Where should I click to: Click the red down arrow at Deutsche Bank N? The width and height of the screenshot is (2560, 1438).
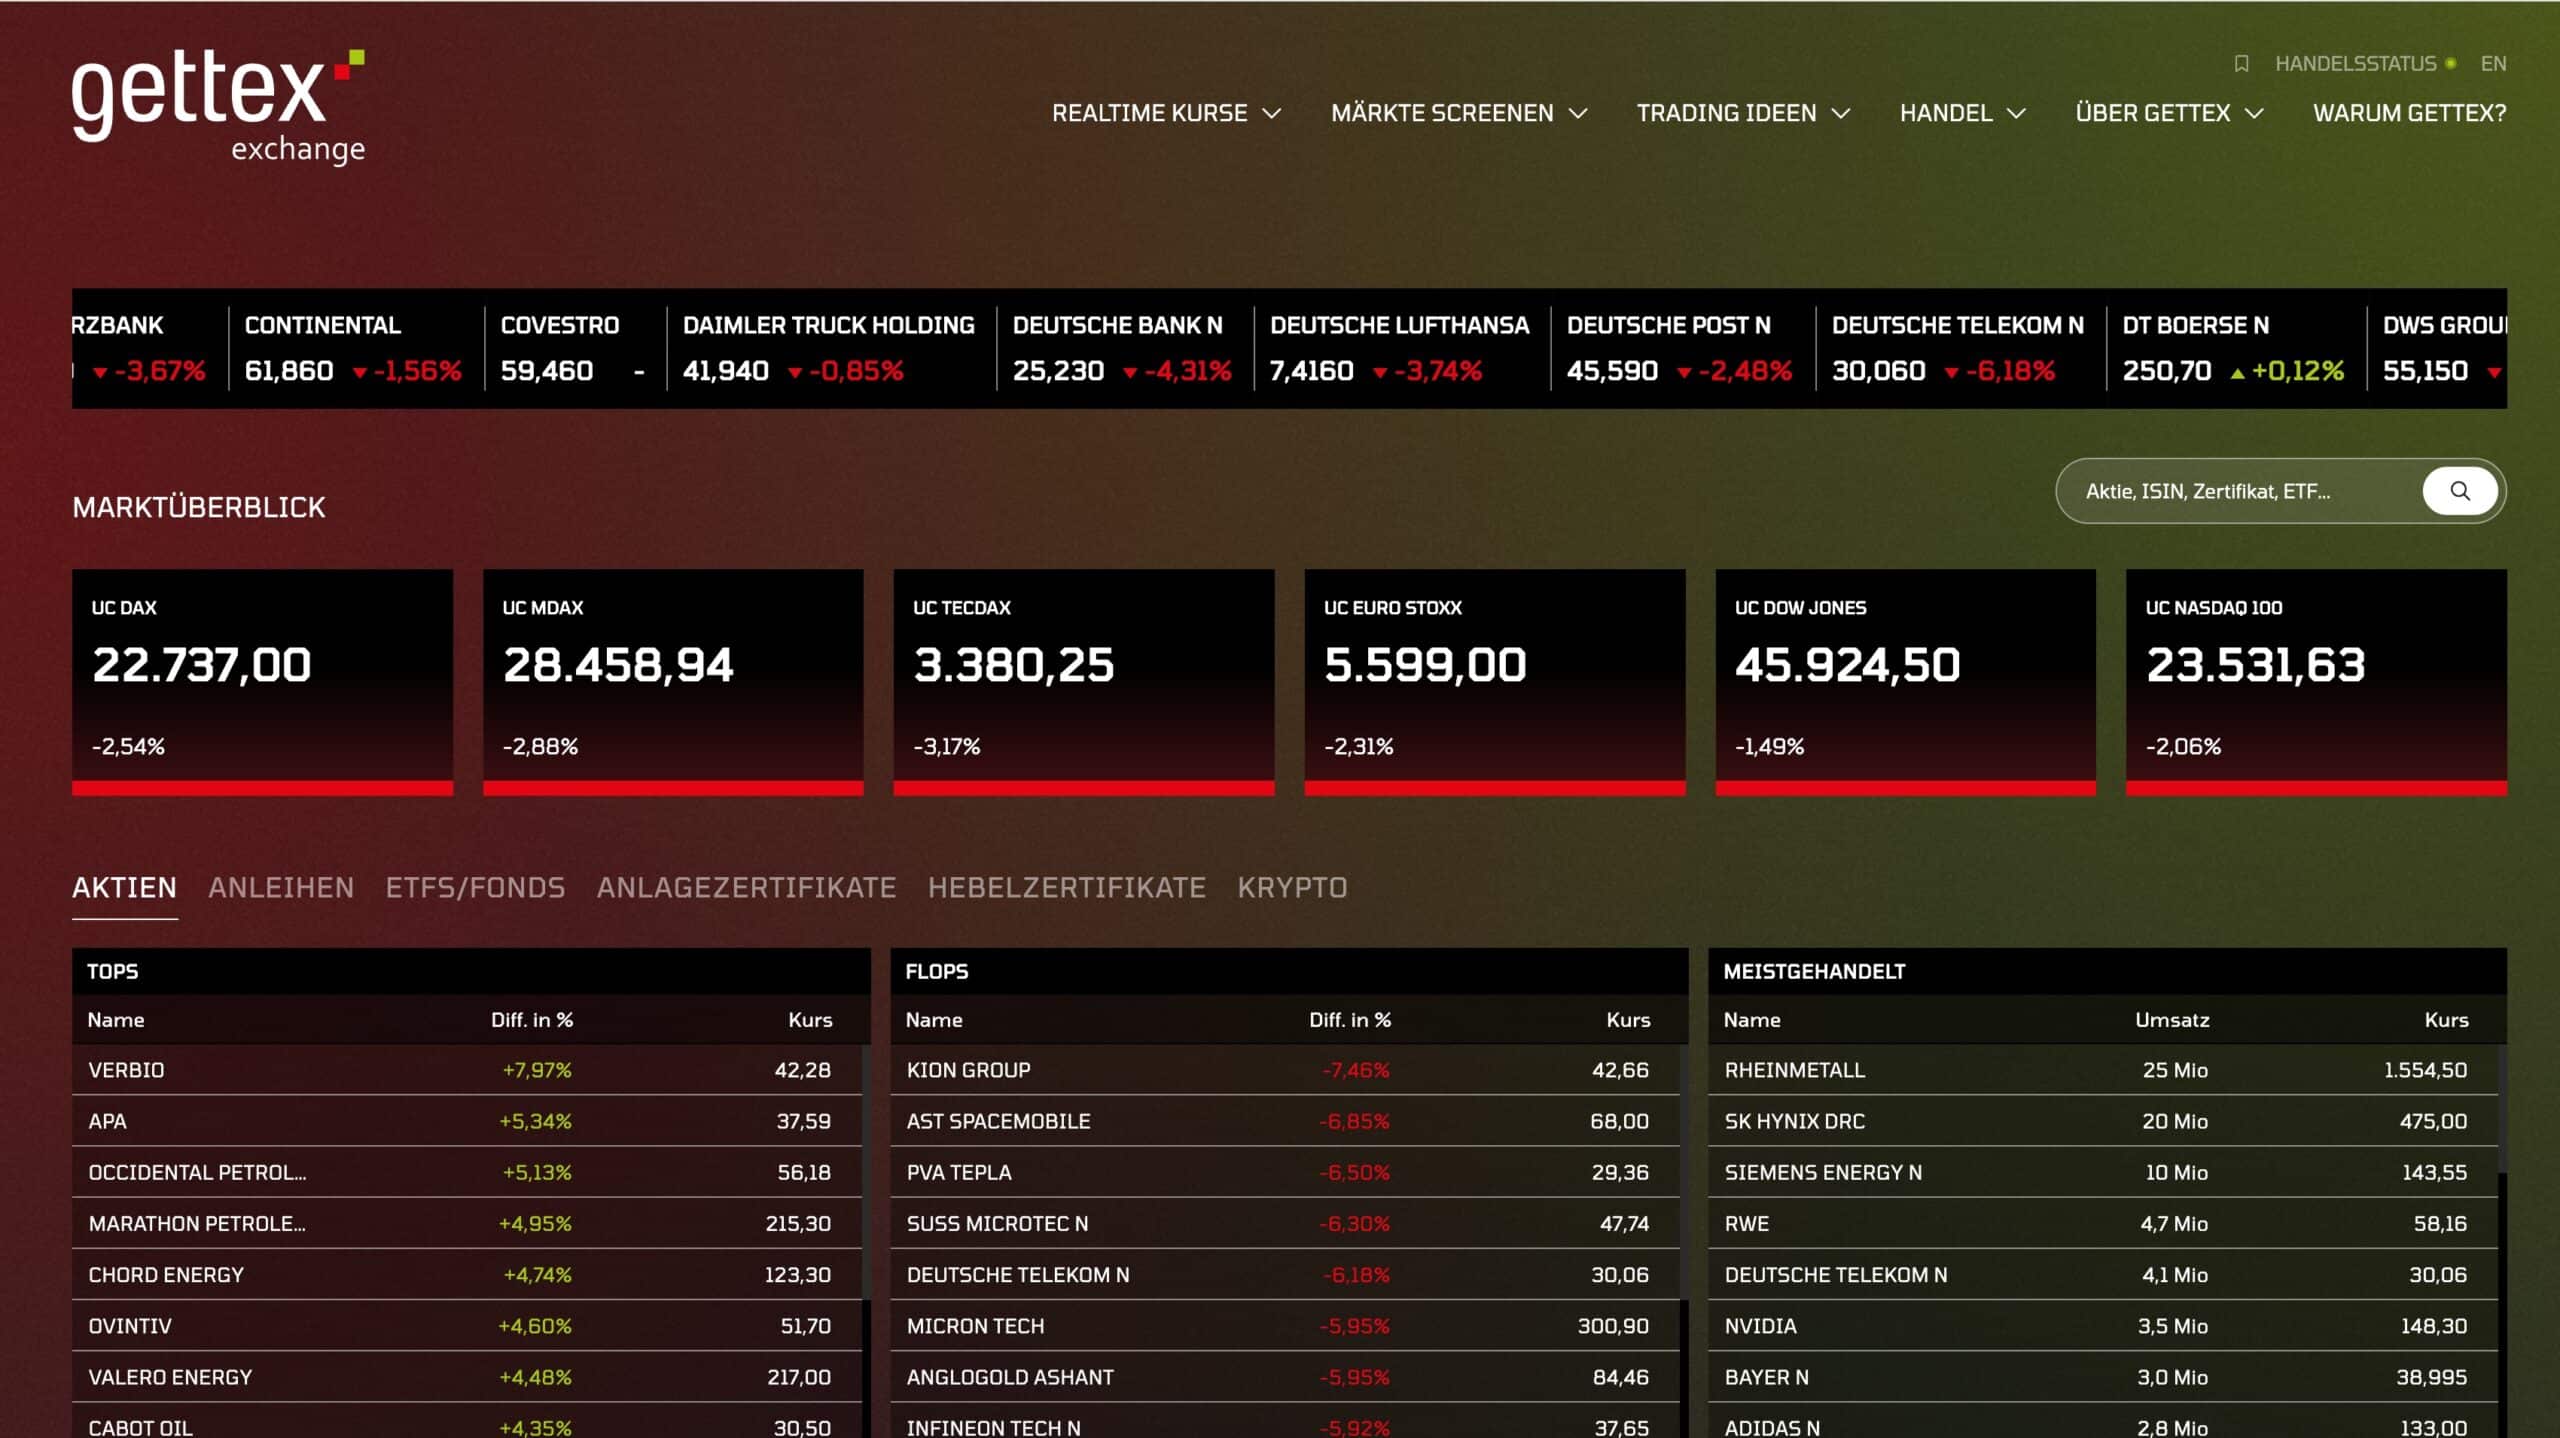point(1129,373)
